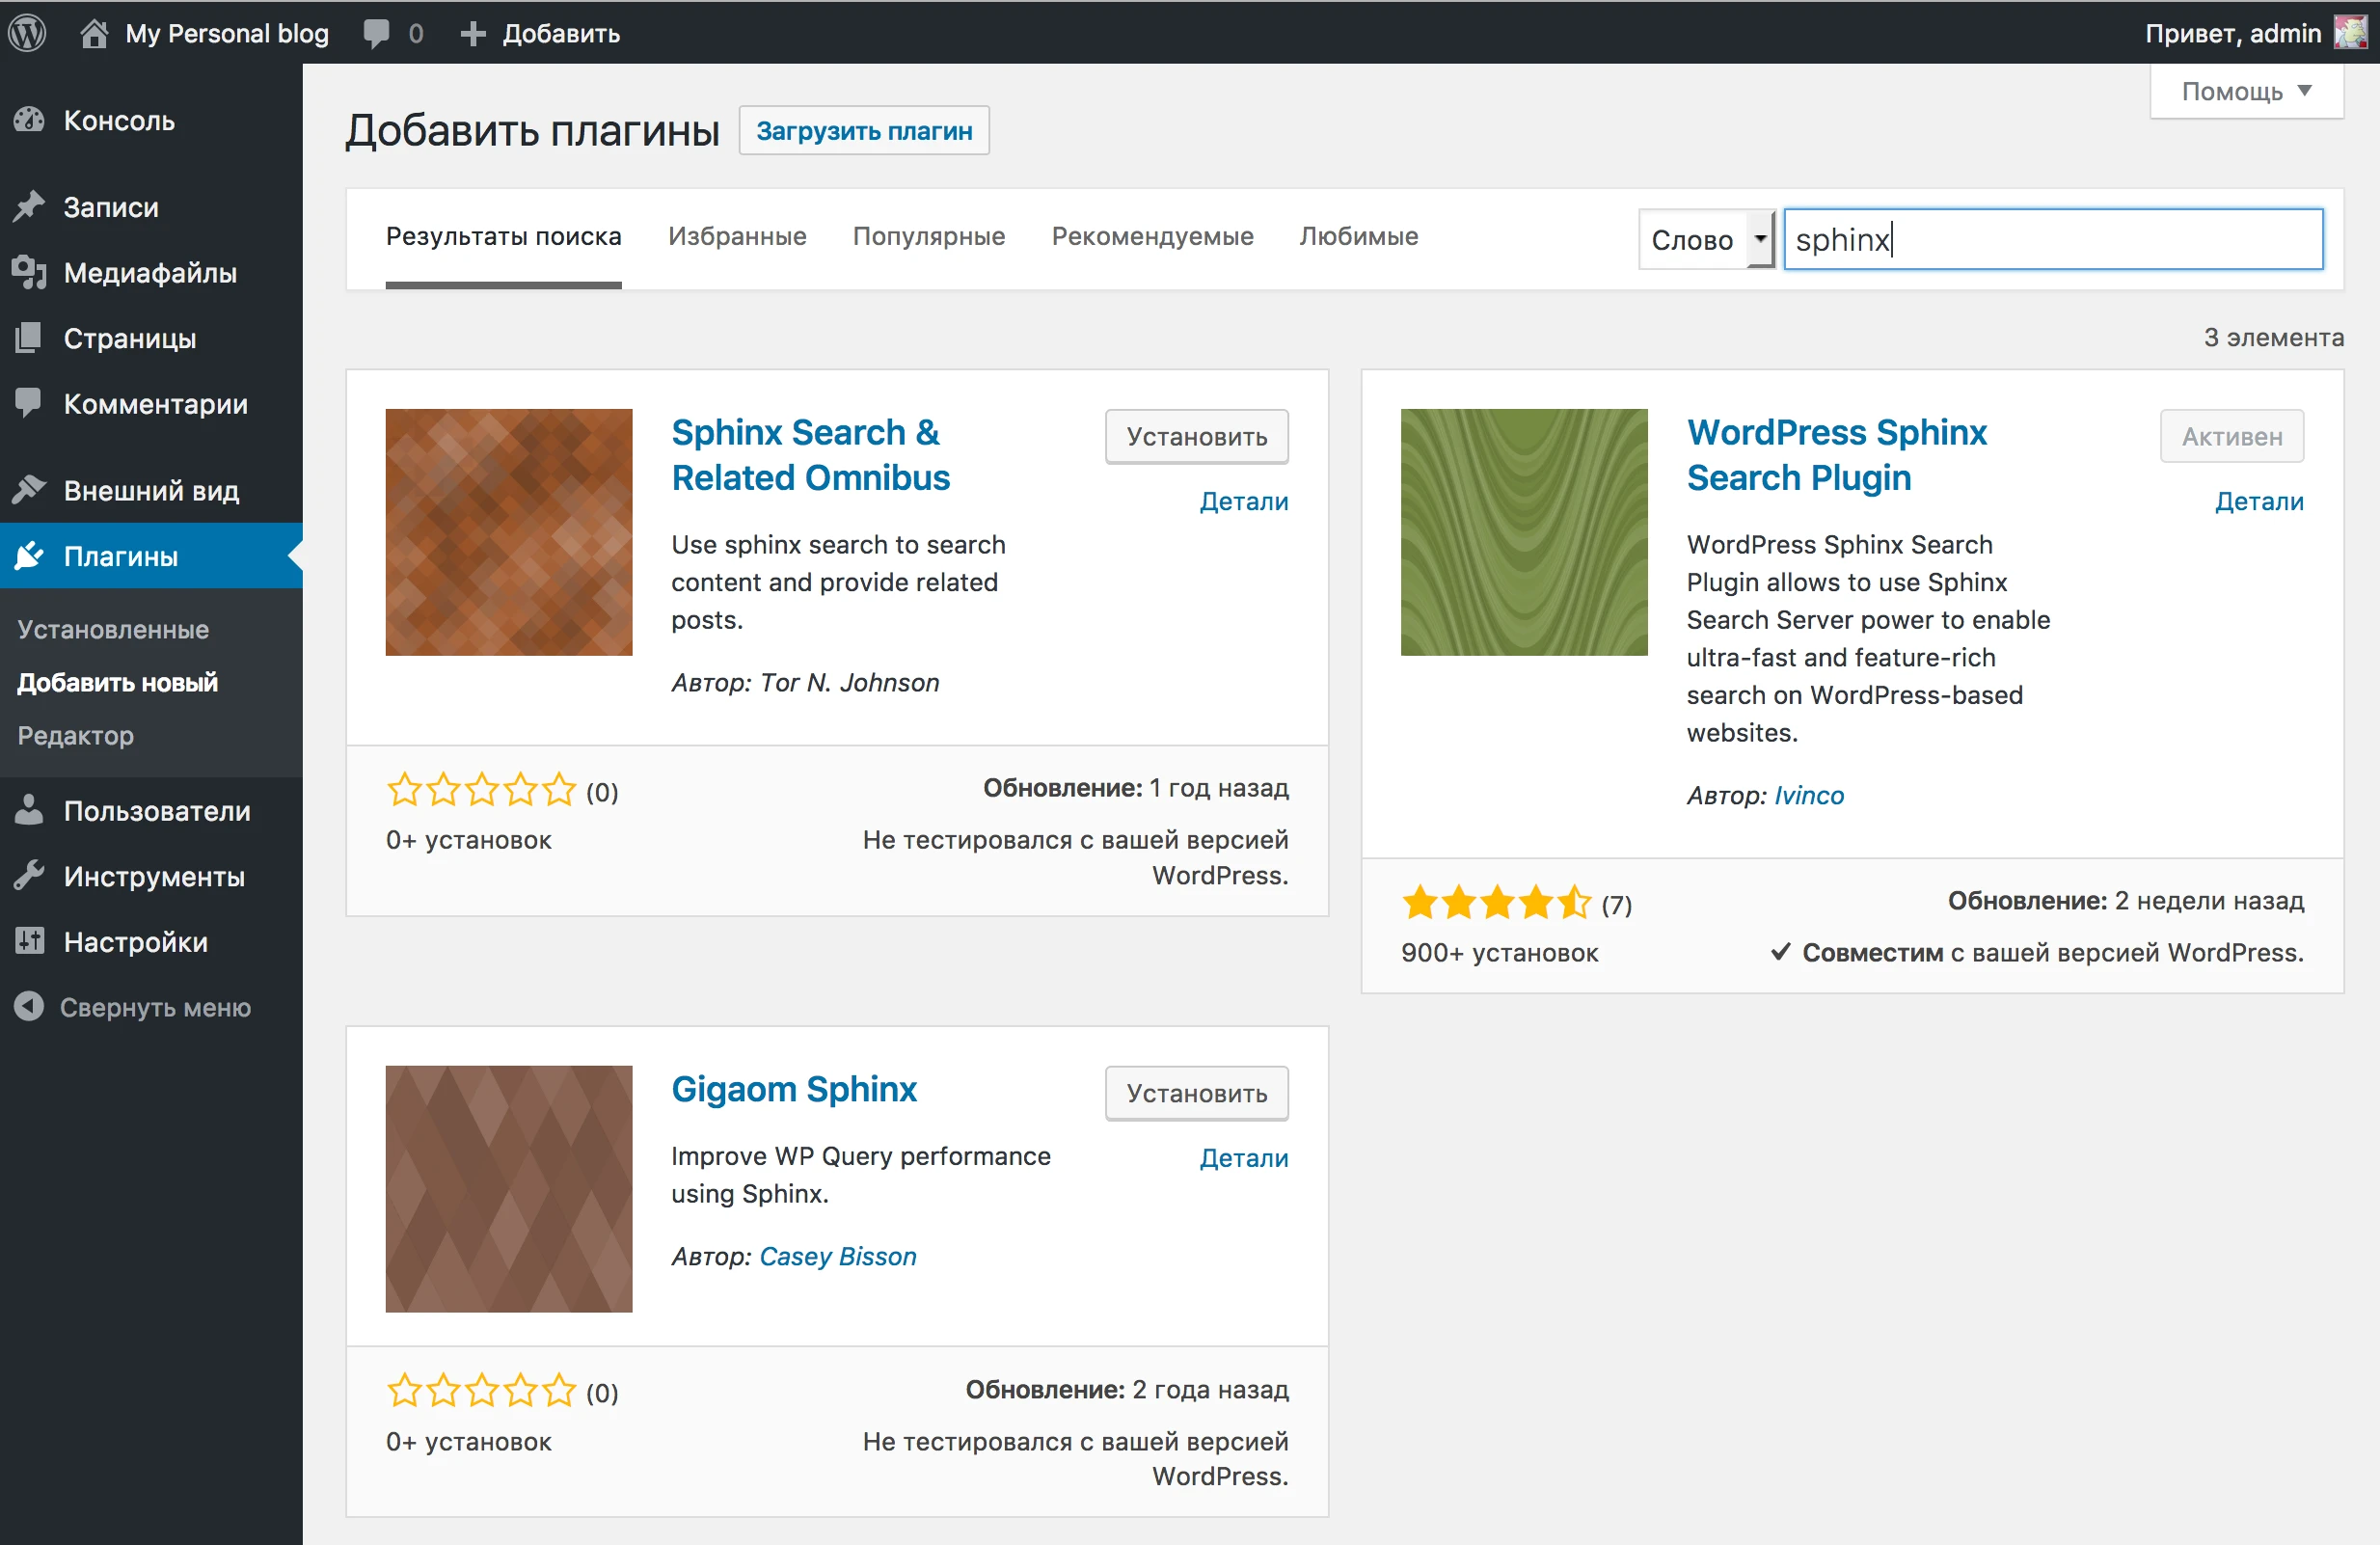Open Детали link for Sphinx Search & Related Omnibus
Image resolution: width=2380 pixels, height=1545 pixels.
(x=1243, y=501)
